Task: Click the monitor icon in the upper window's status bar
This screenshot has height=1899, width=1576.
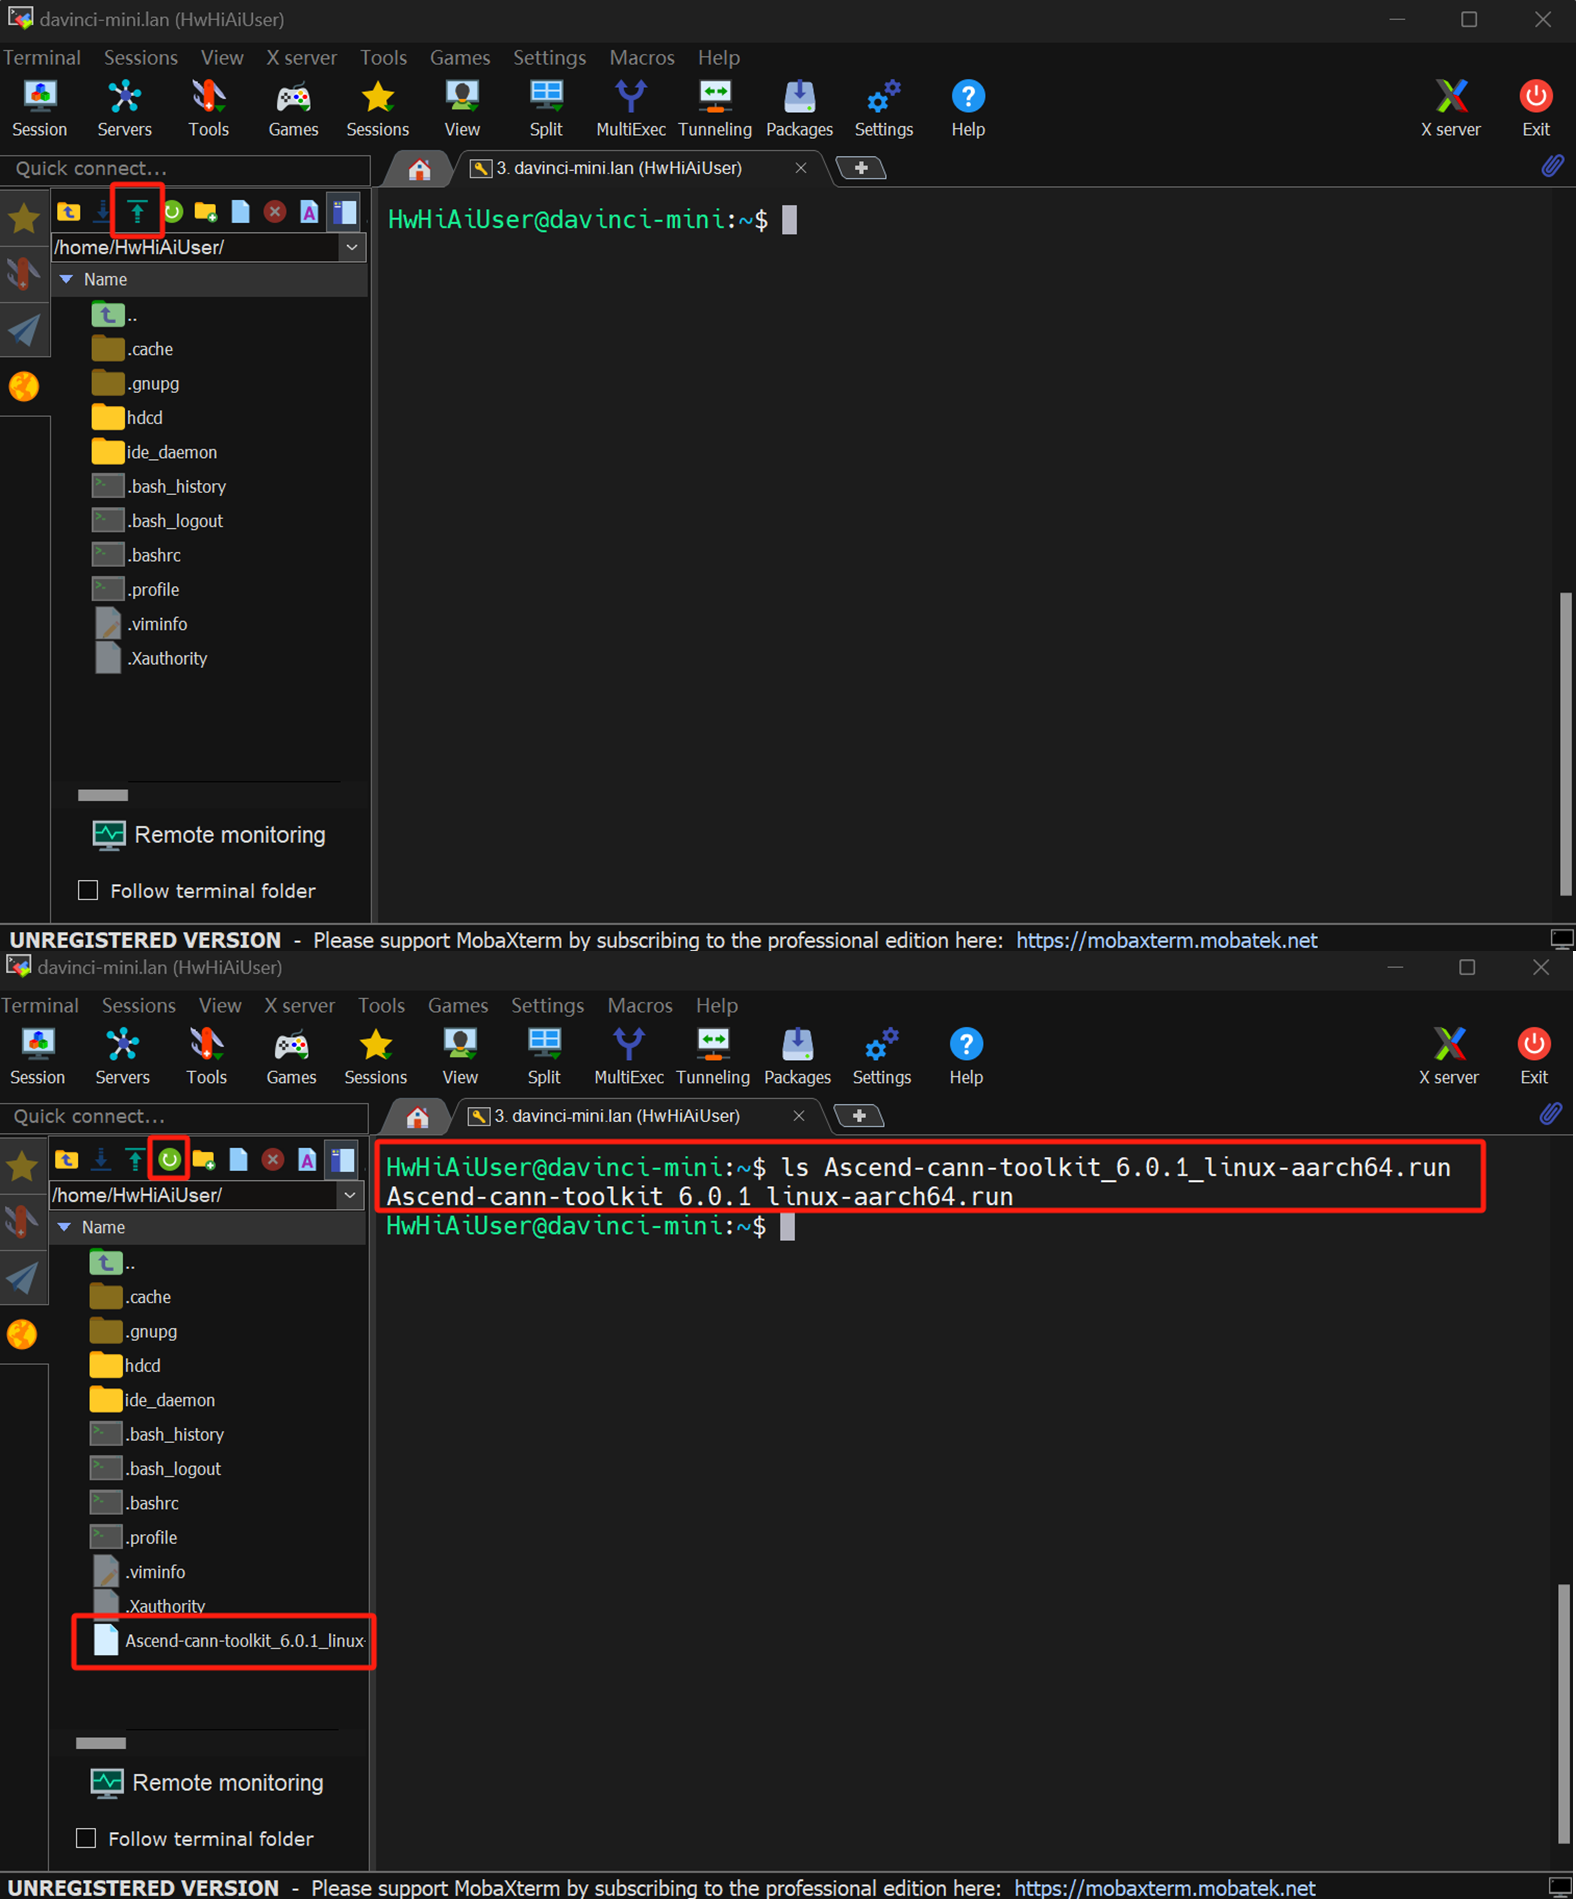Action: tap(1562, 939)
